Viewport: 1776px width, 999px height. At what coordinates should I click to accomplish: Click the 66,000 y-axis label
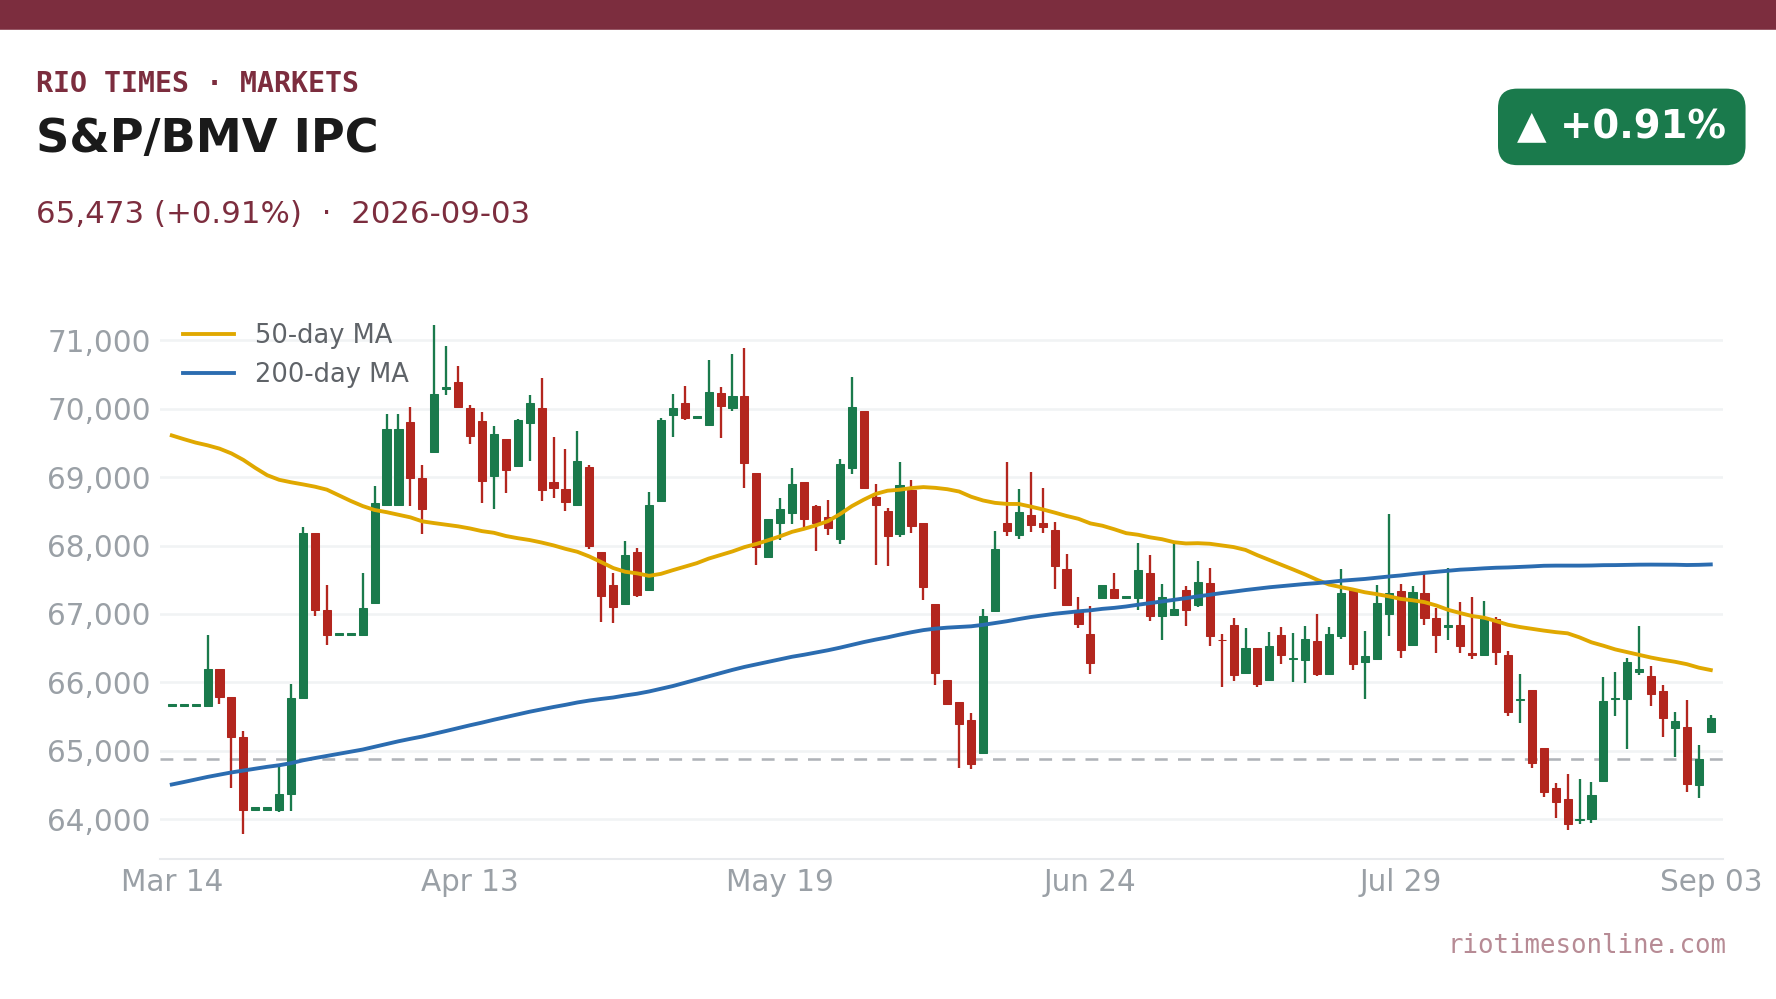pyautogui.click(x=99, y=684)
